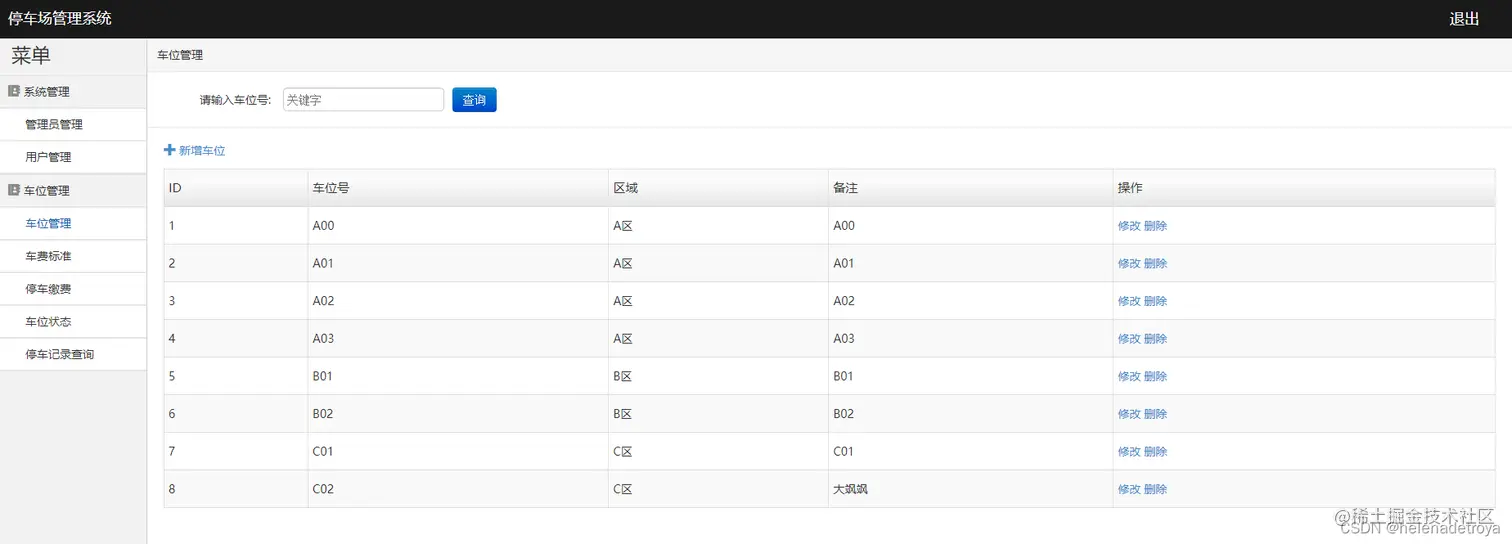Click 修改 for B01
Image resolution: width=1512 pixels, height=544 pixels.
(1129, 377)
